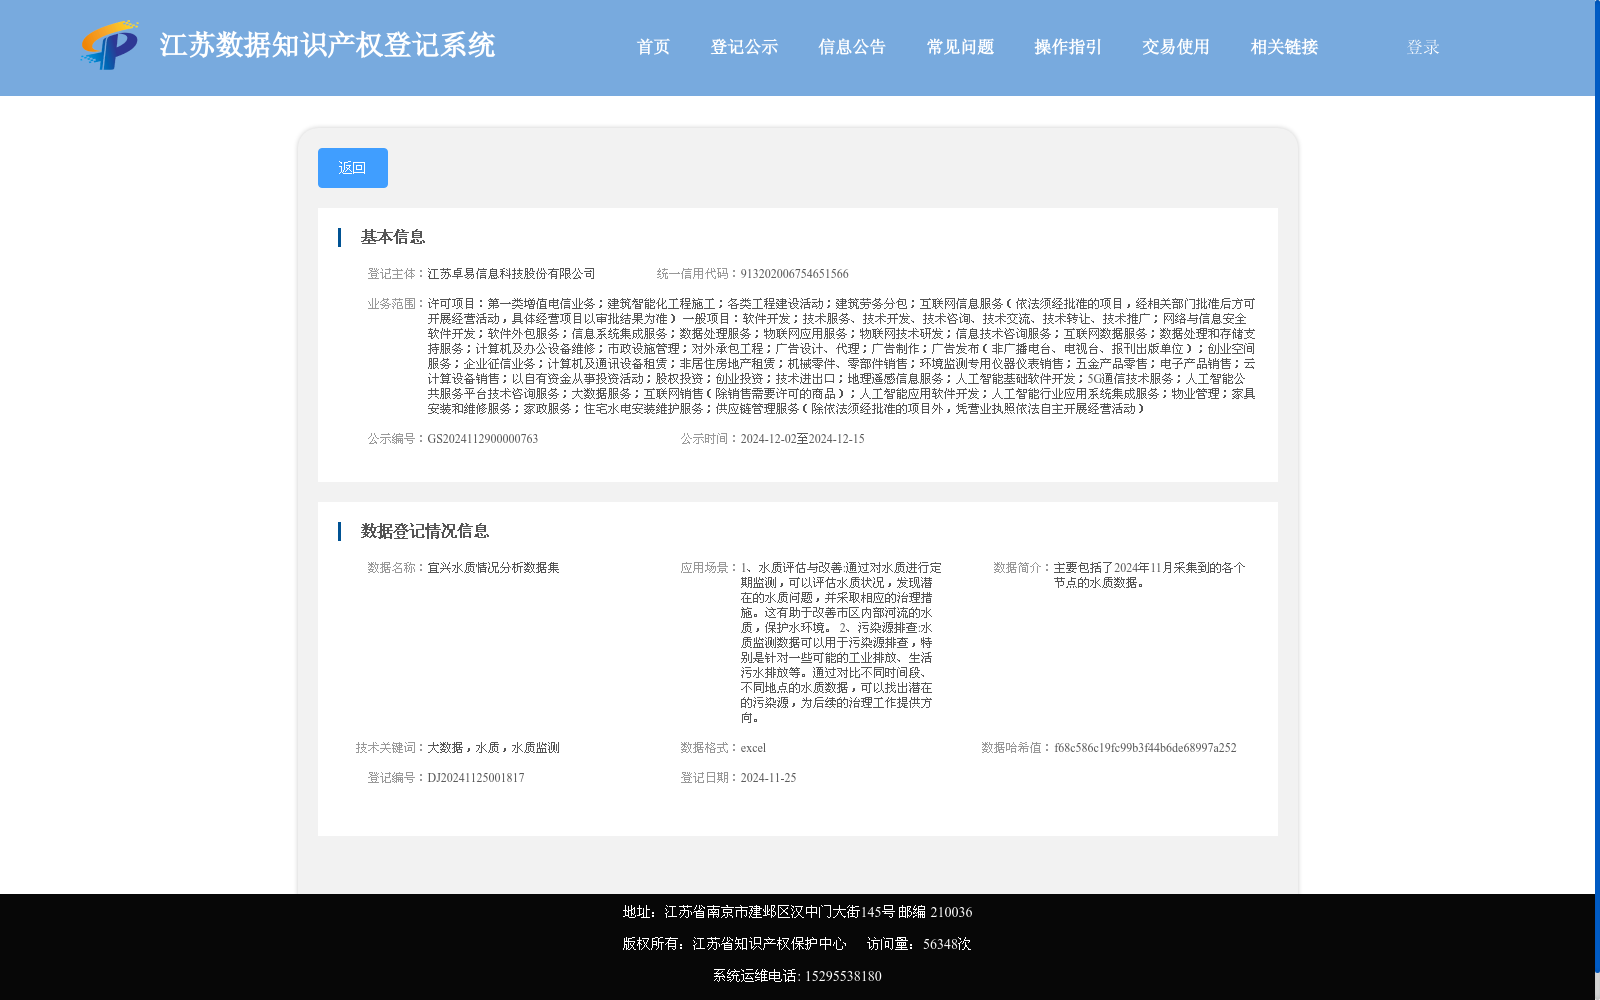Select data name 宜兴水质情况分析数据集
The width and height of the screenshot is (1600, 1000).
coord(493,568)
